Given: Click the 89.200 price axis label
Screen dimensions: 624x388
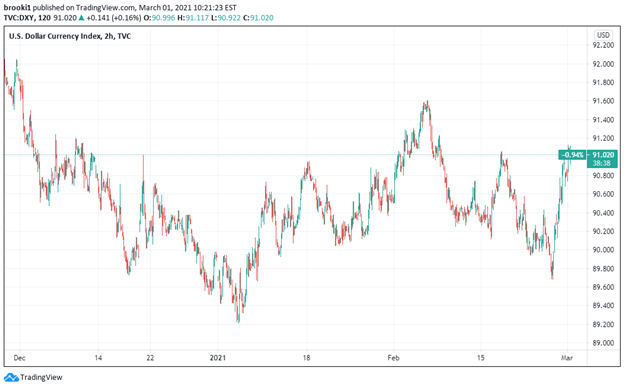Looking at the screenshot, I should (x=603, y=325).
